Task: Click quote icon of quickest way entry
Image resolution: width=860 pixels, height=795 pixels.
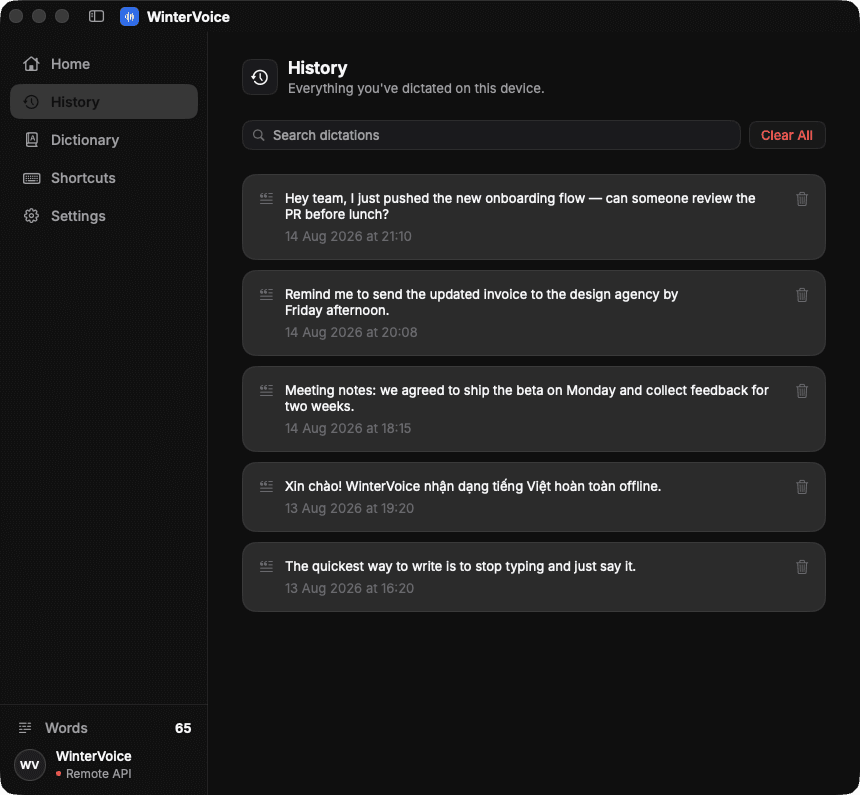Action: [266, 566]
